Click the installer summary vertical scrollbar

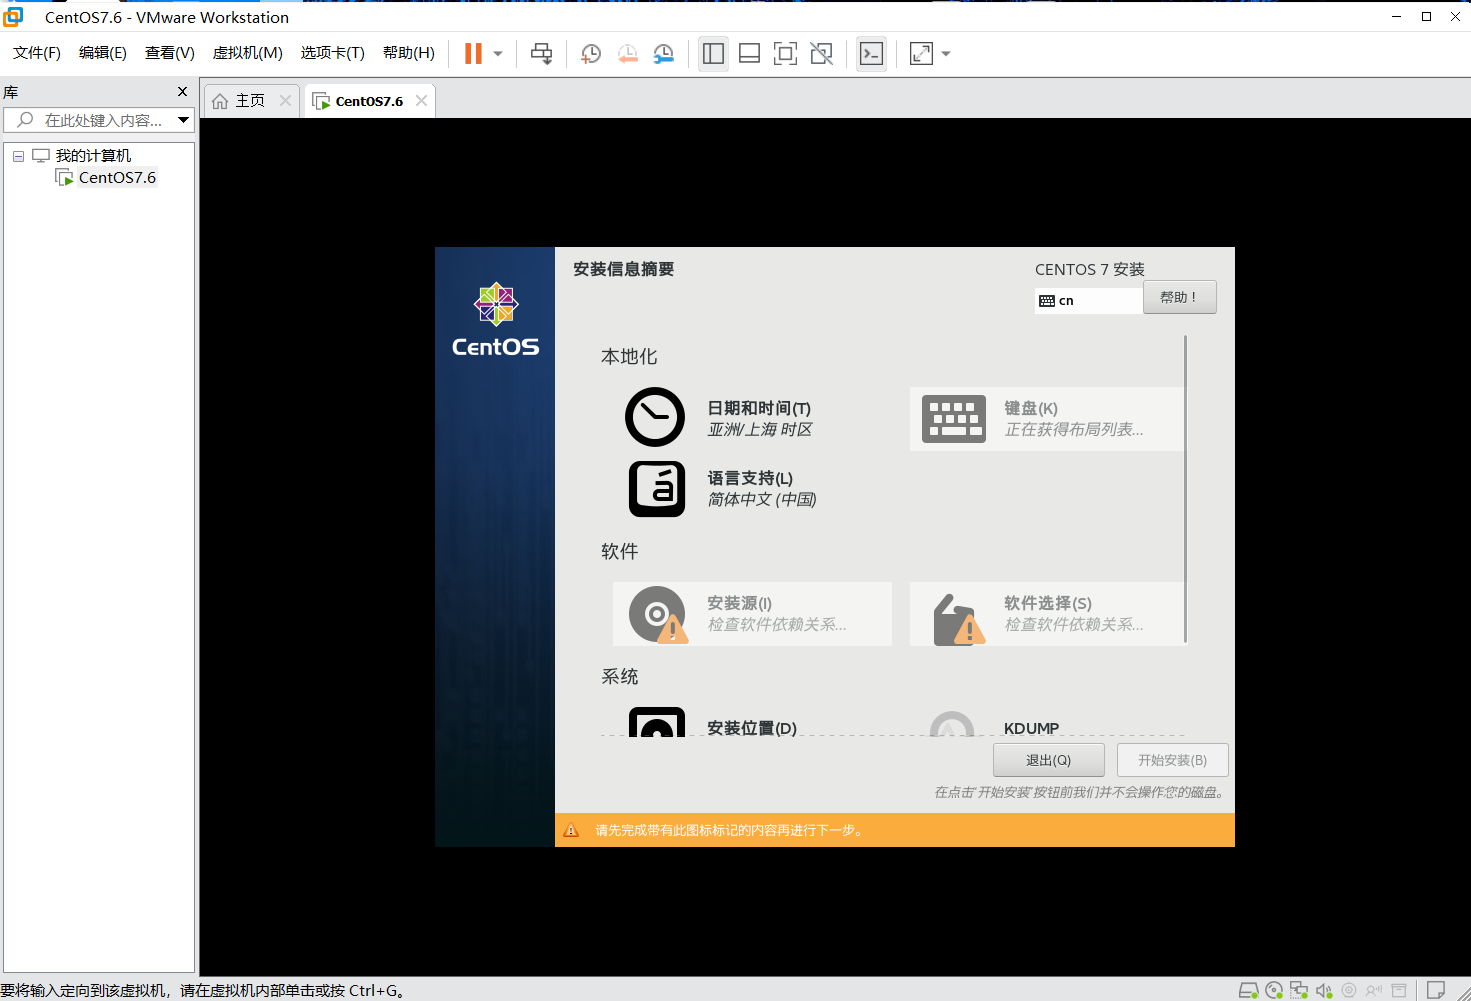pos(1186,490)
